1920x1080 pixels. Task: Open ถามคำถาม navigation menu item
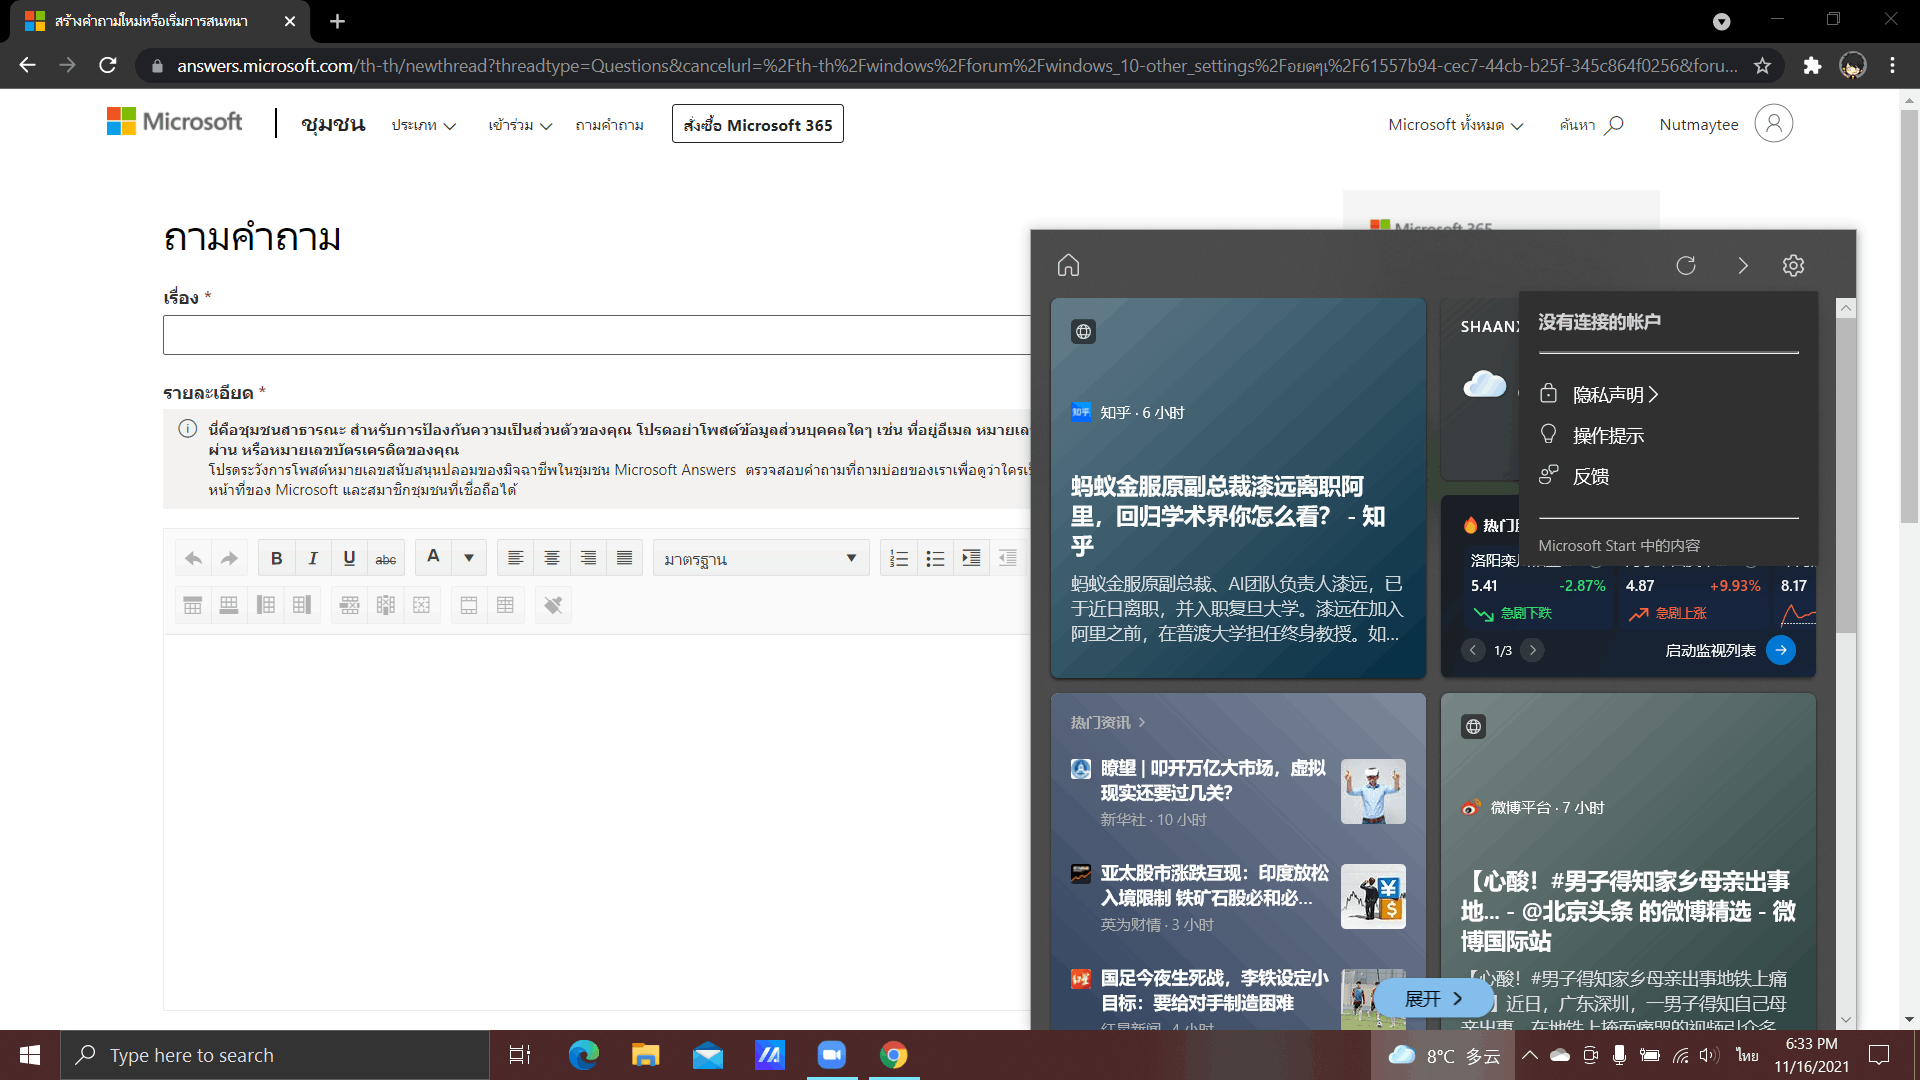(609, 125)
